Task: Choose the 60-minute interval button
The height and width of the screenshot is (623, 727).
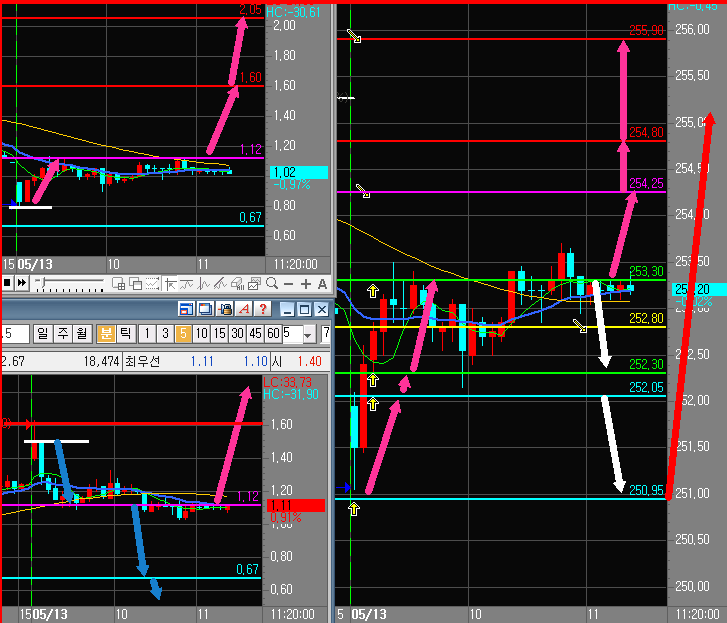Action: click(x=273, y=333)
